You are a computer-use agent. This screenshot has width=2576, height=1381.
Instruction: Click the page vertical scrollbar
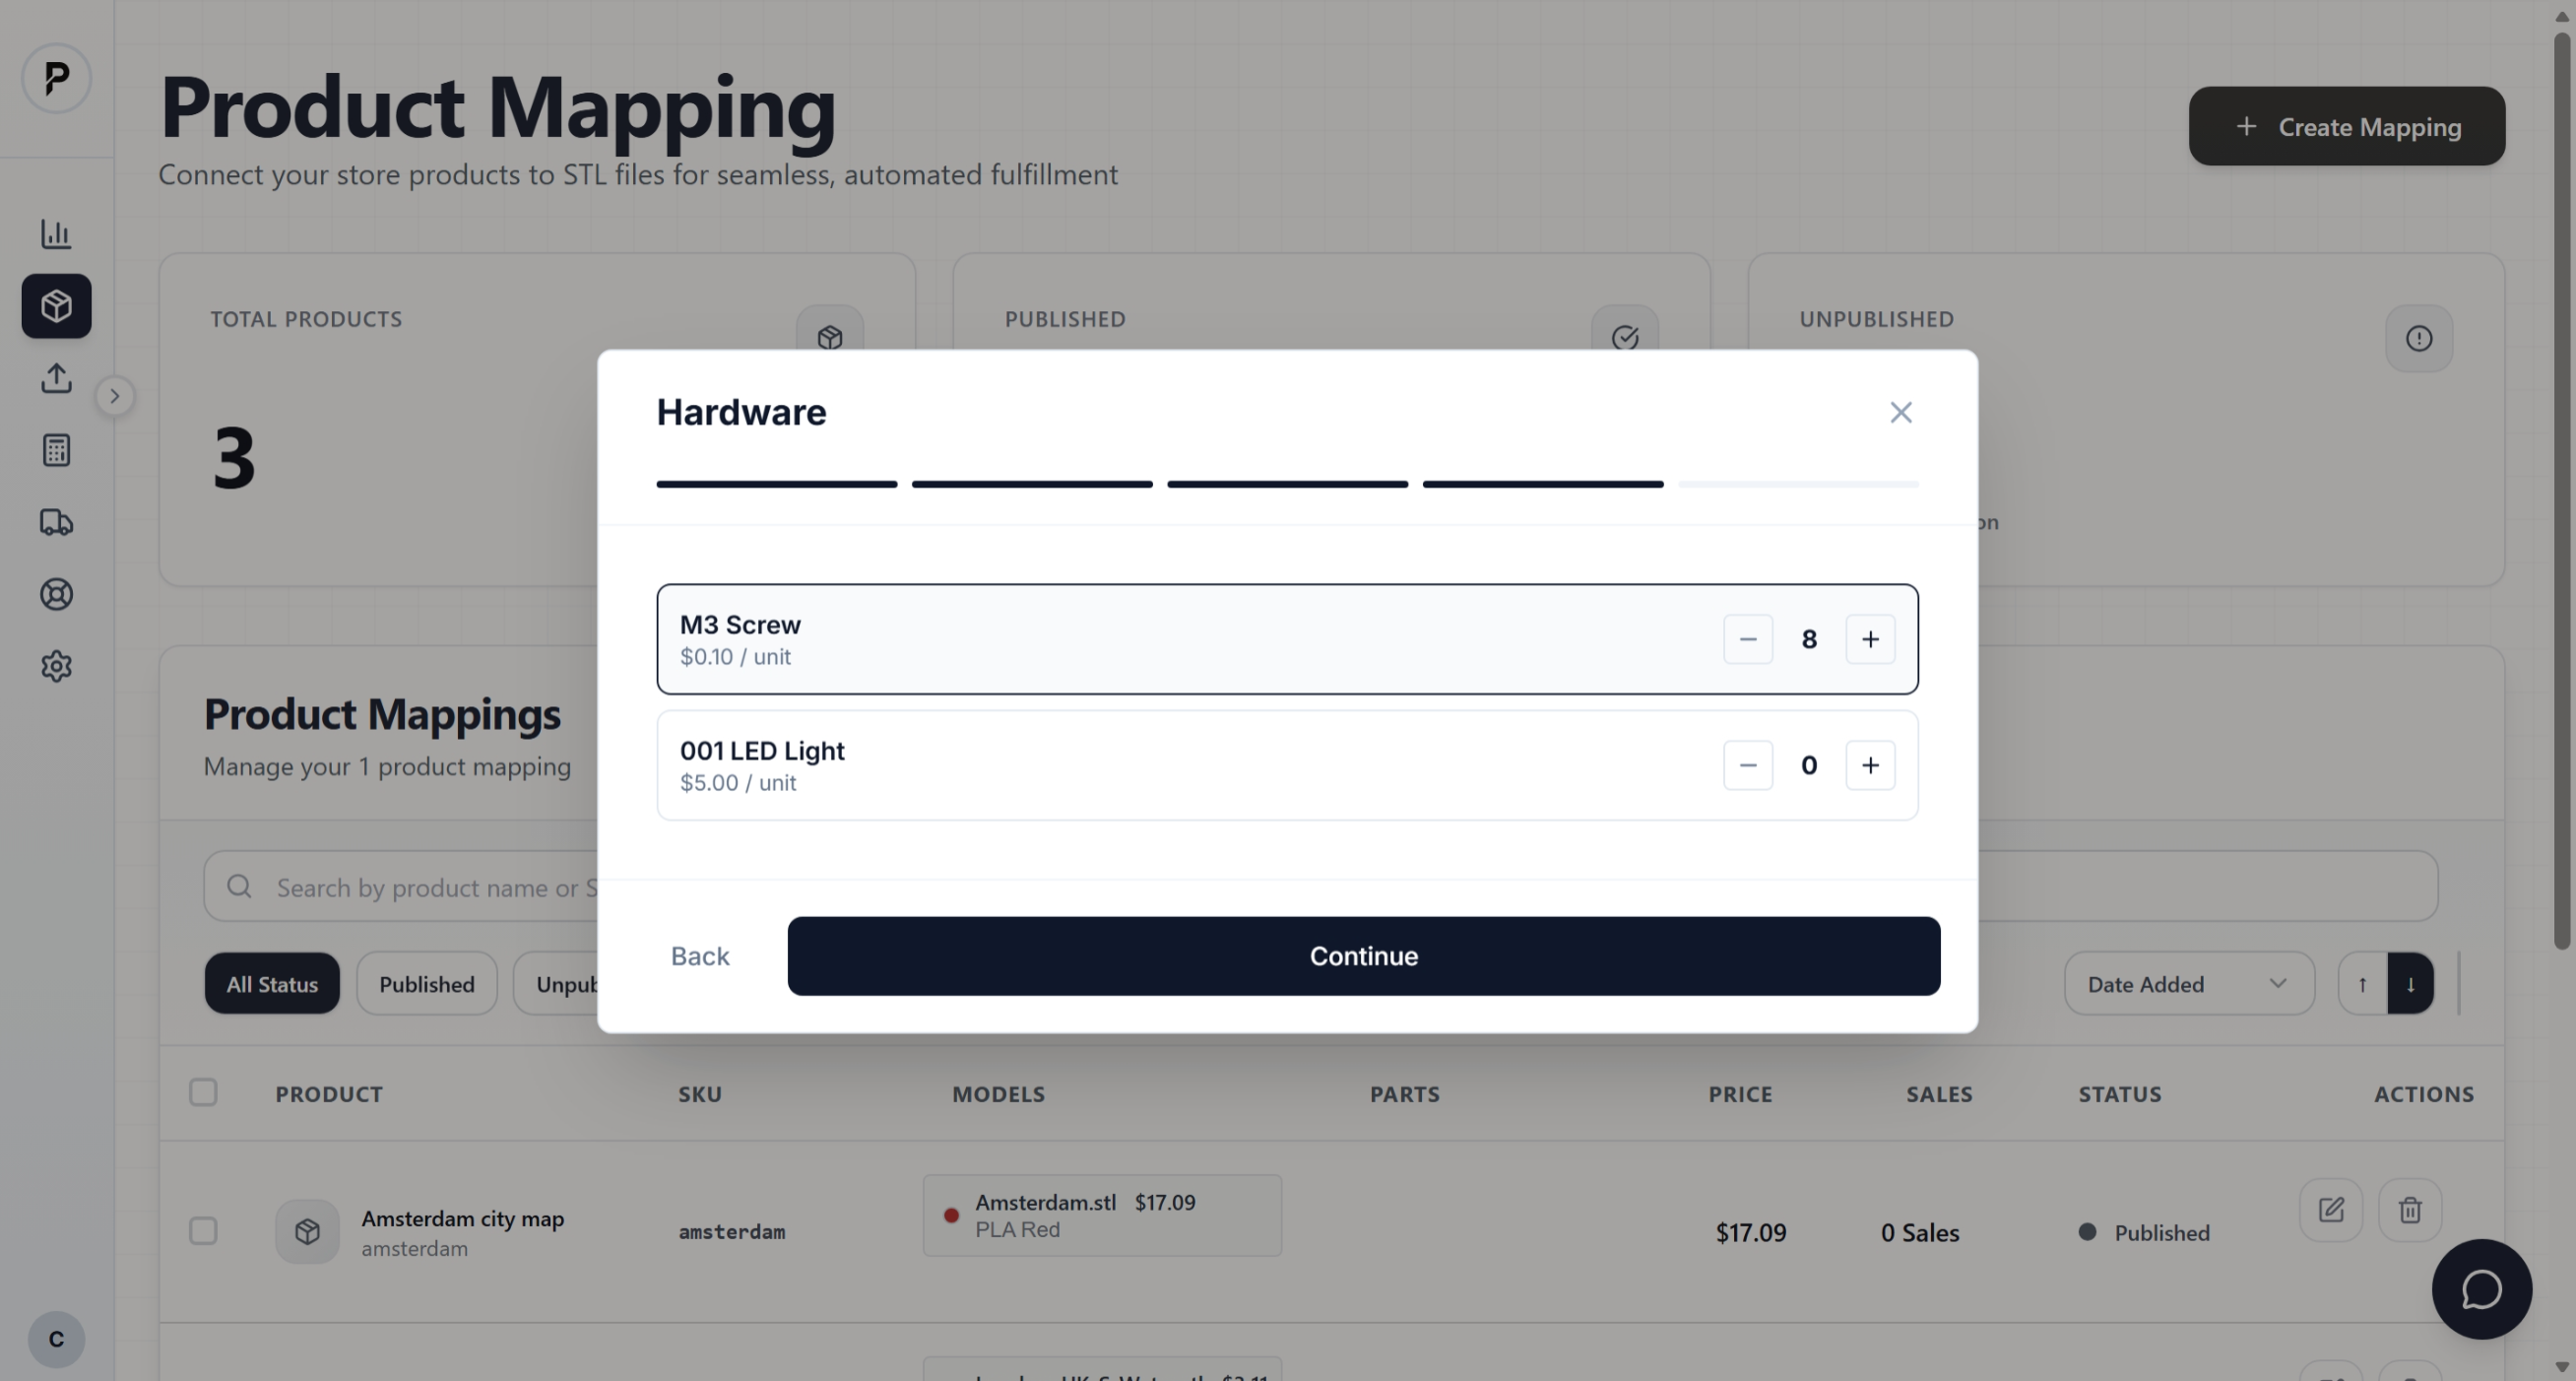tap(2561, 490)
